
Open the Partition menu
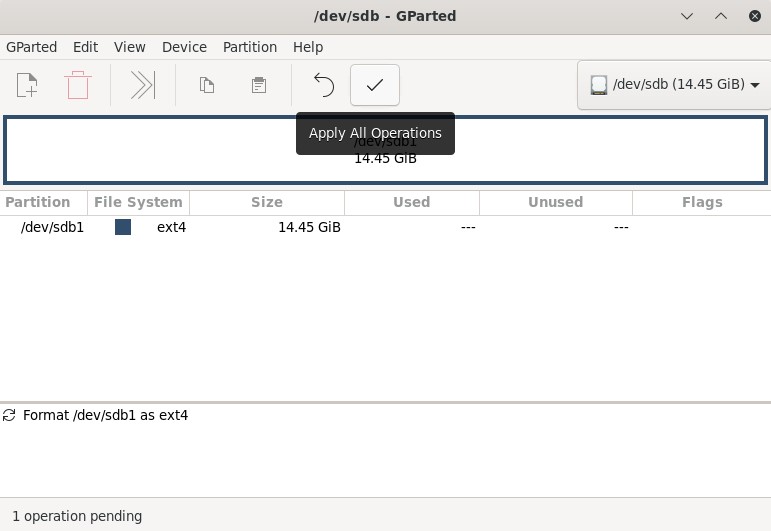tap(250, 47)
